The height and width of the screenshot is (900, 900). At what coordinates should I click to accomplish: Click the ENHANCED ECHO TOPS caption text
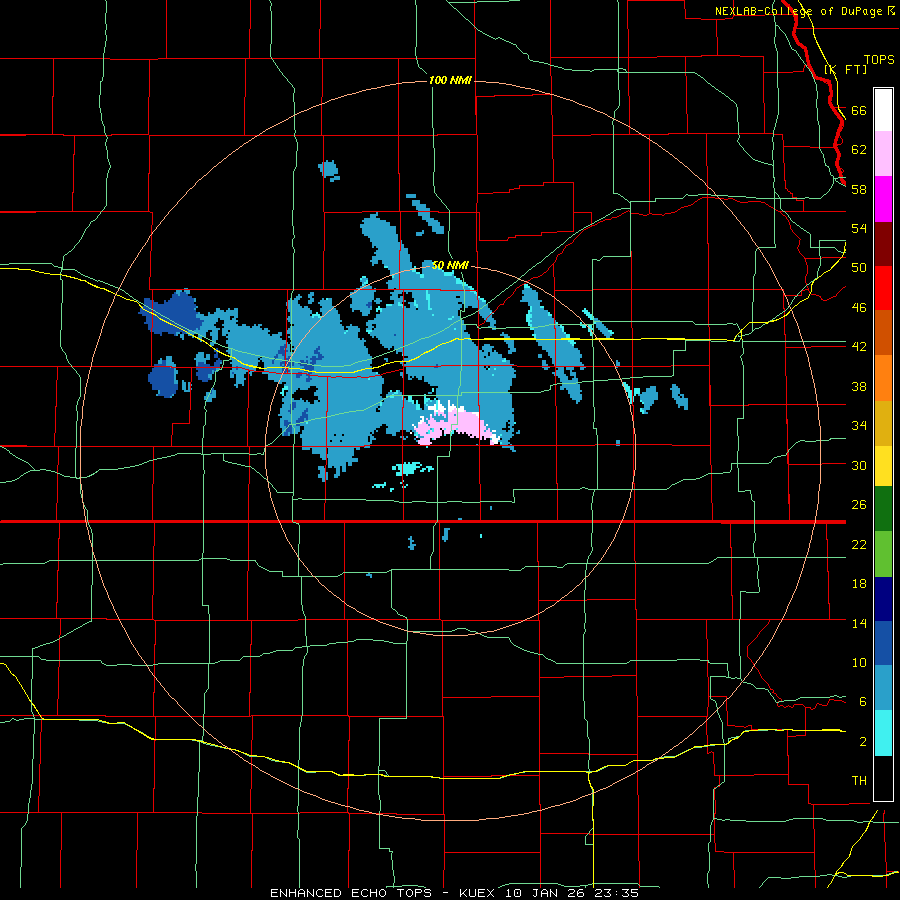click(351, 893)
